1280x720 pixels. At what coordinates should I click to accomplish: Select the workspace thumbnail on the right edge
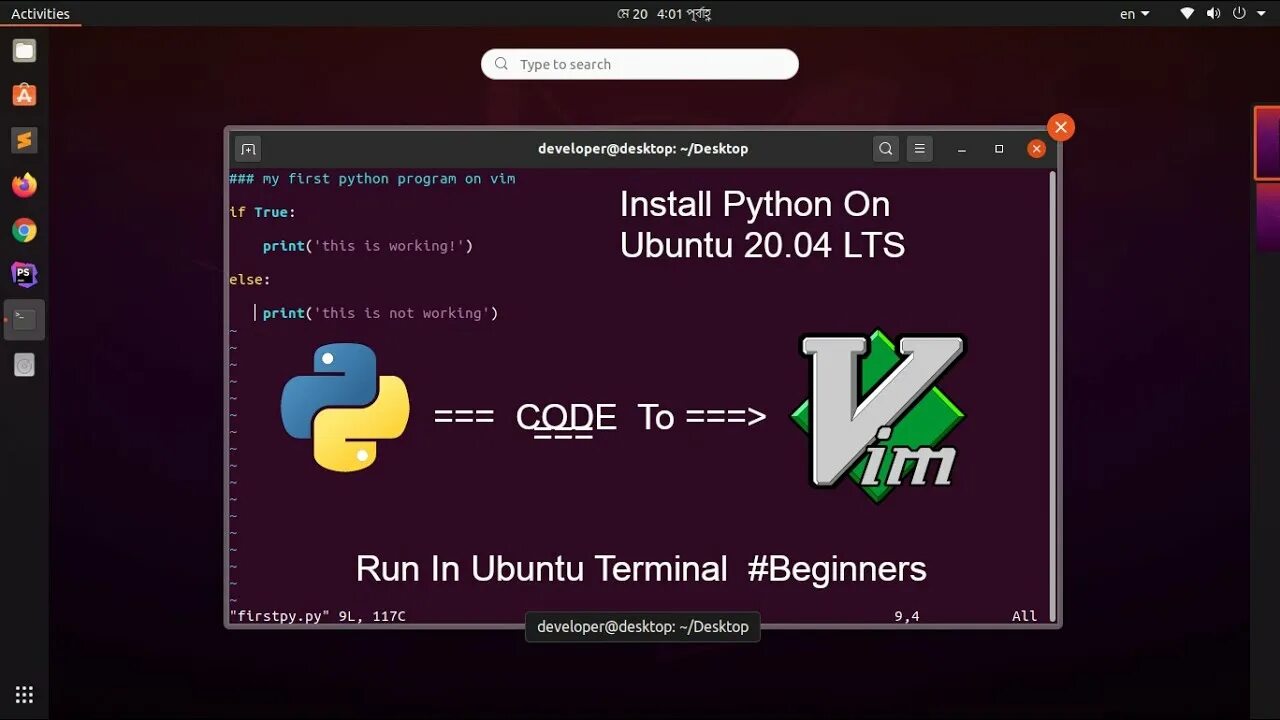point(1267,143)
